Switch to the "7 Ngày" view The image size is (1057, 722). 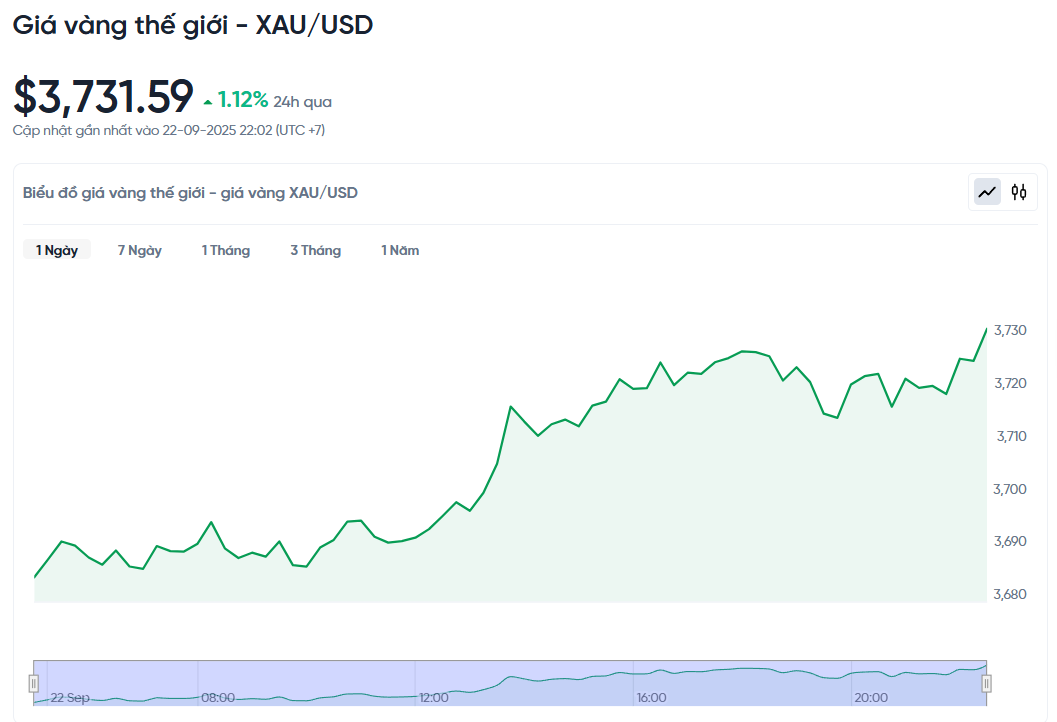tap(140, 250)
